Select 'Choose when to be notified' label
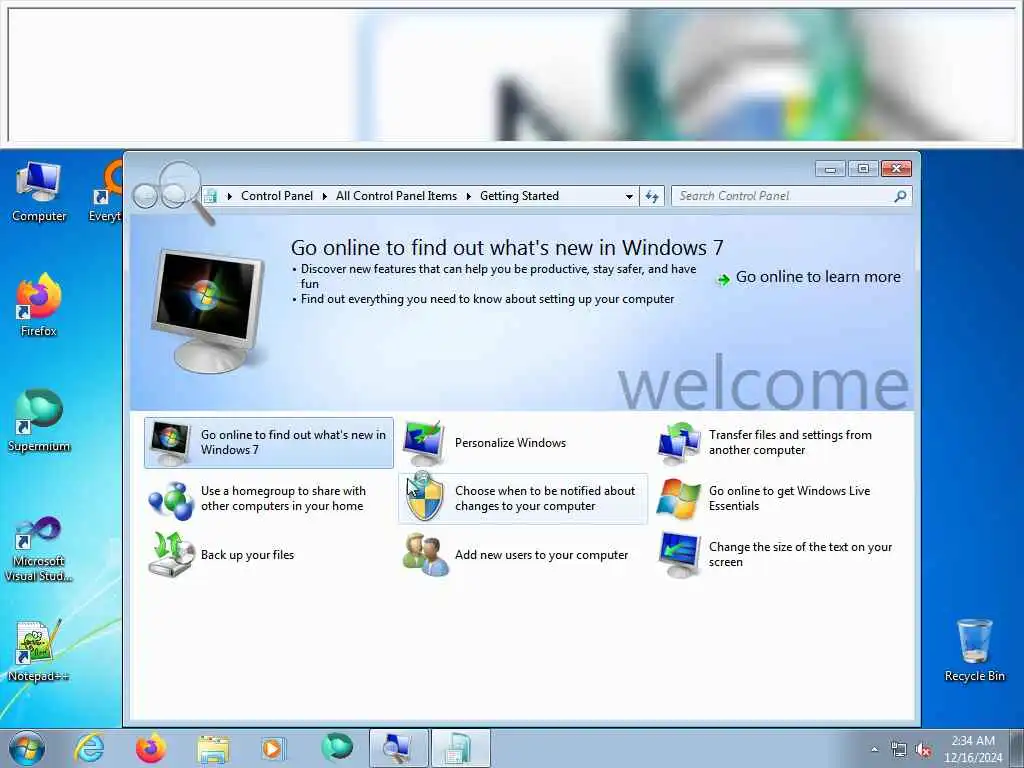The width and height of the screenshot is (1024, 768). tap(545, 498)
